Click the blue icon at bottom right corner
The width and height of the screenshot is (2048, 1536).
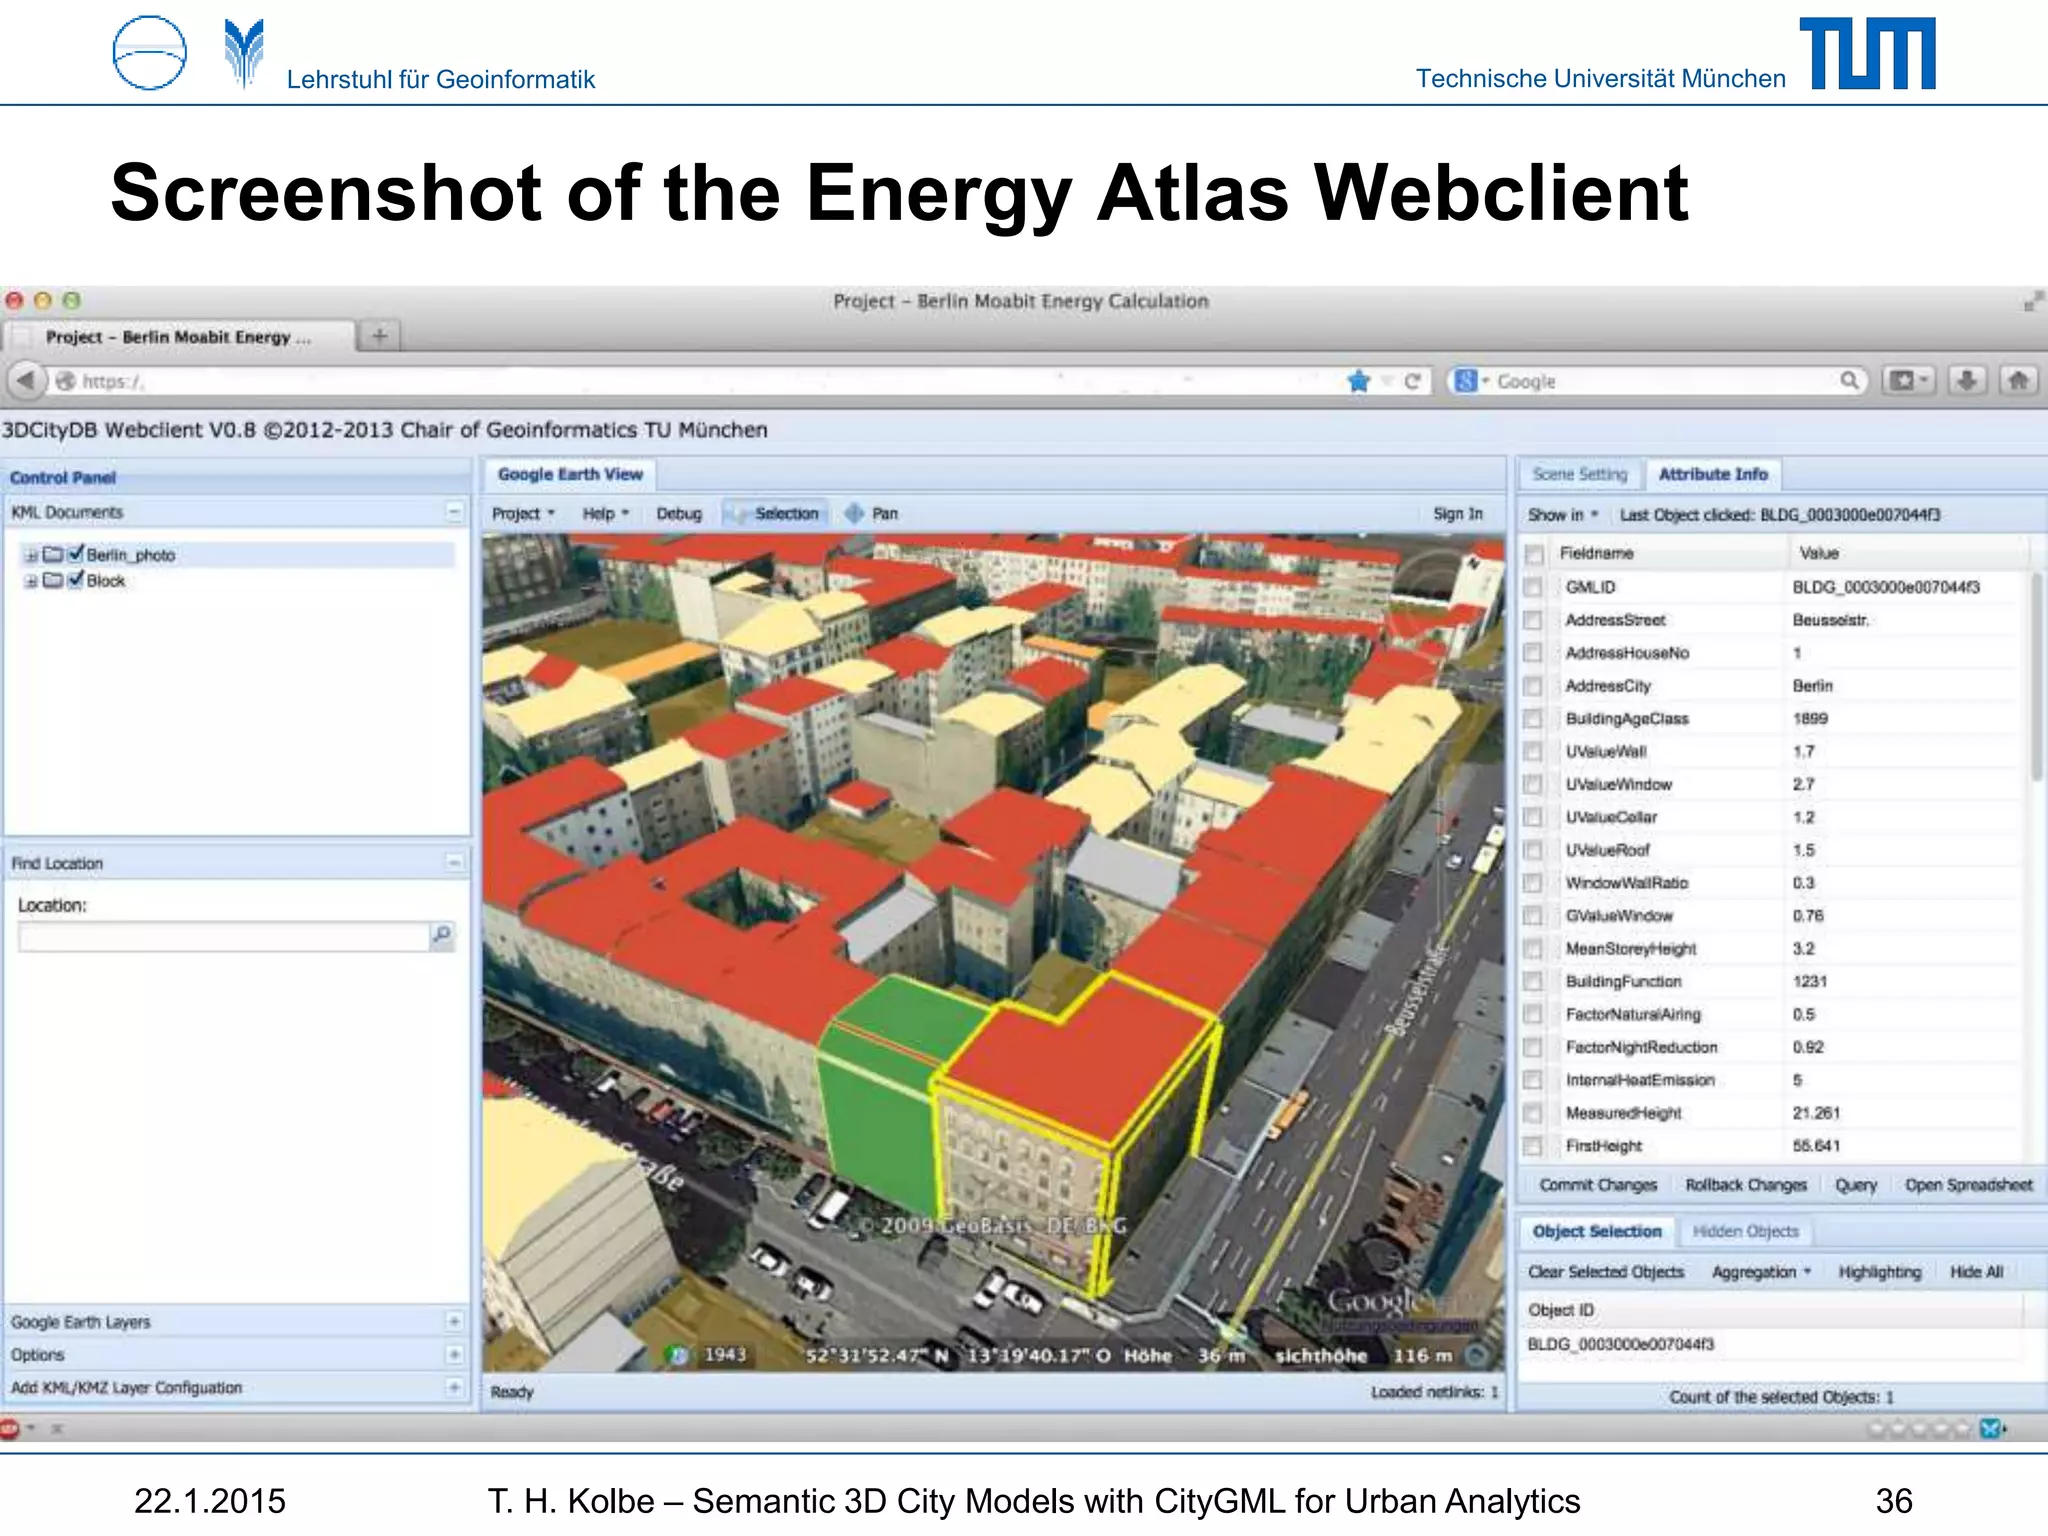pyautogui.click(x=1991, y=1428)
